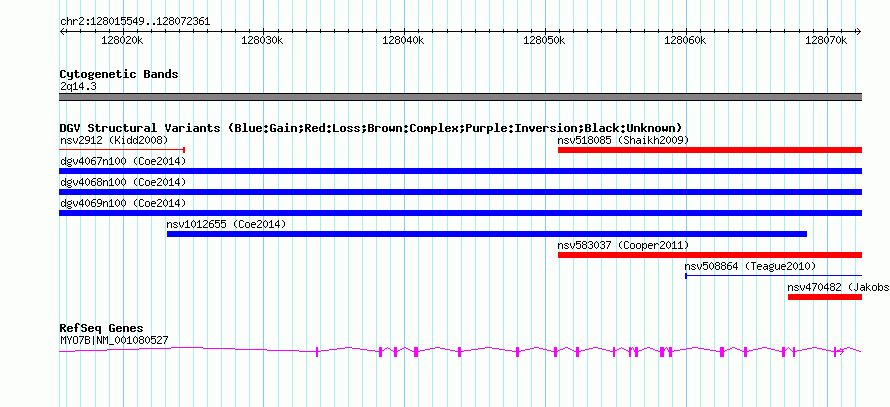Click the 128060k ruler tick

[x=686, y=40]
